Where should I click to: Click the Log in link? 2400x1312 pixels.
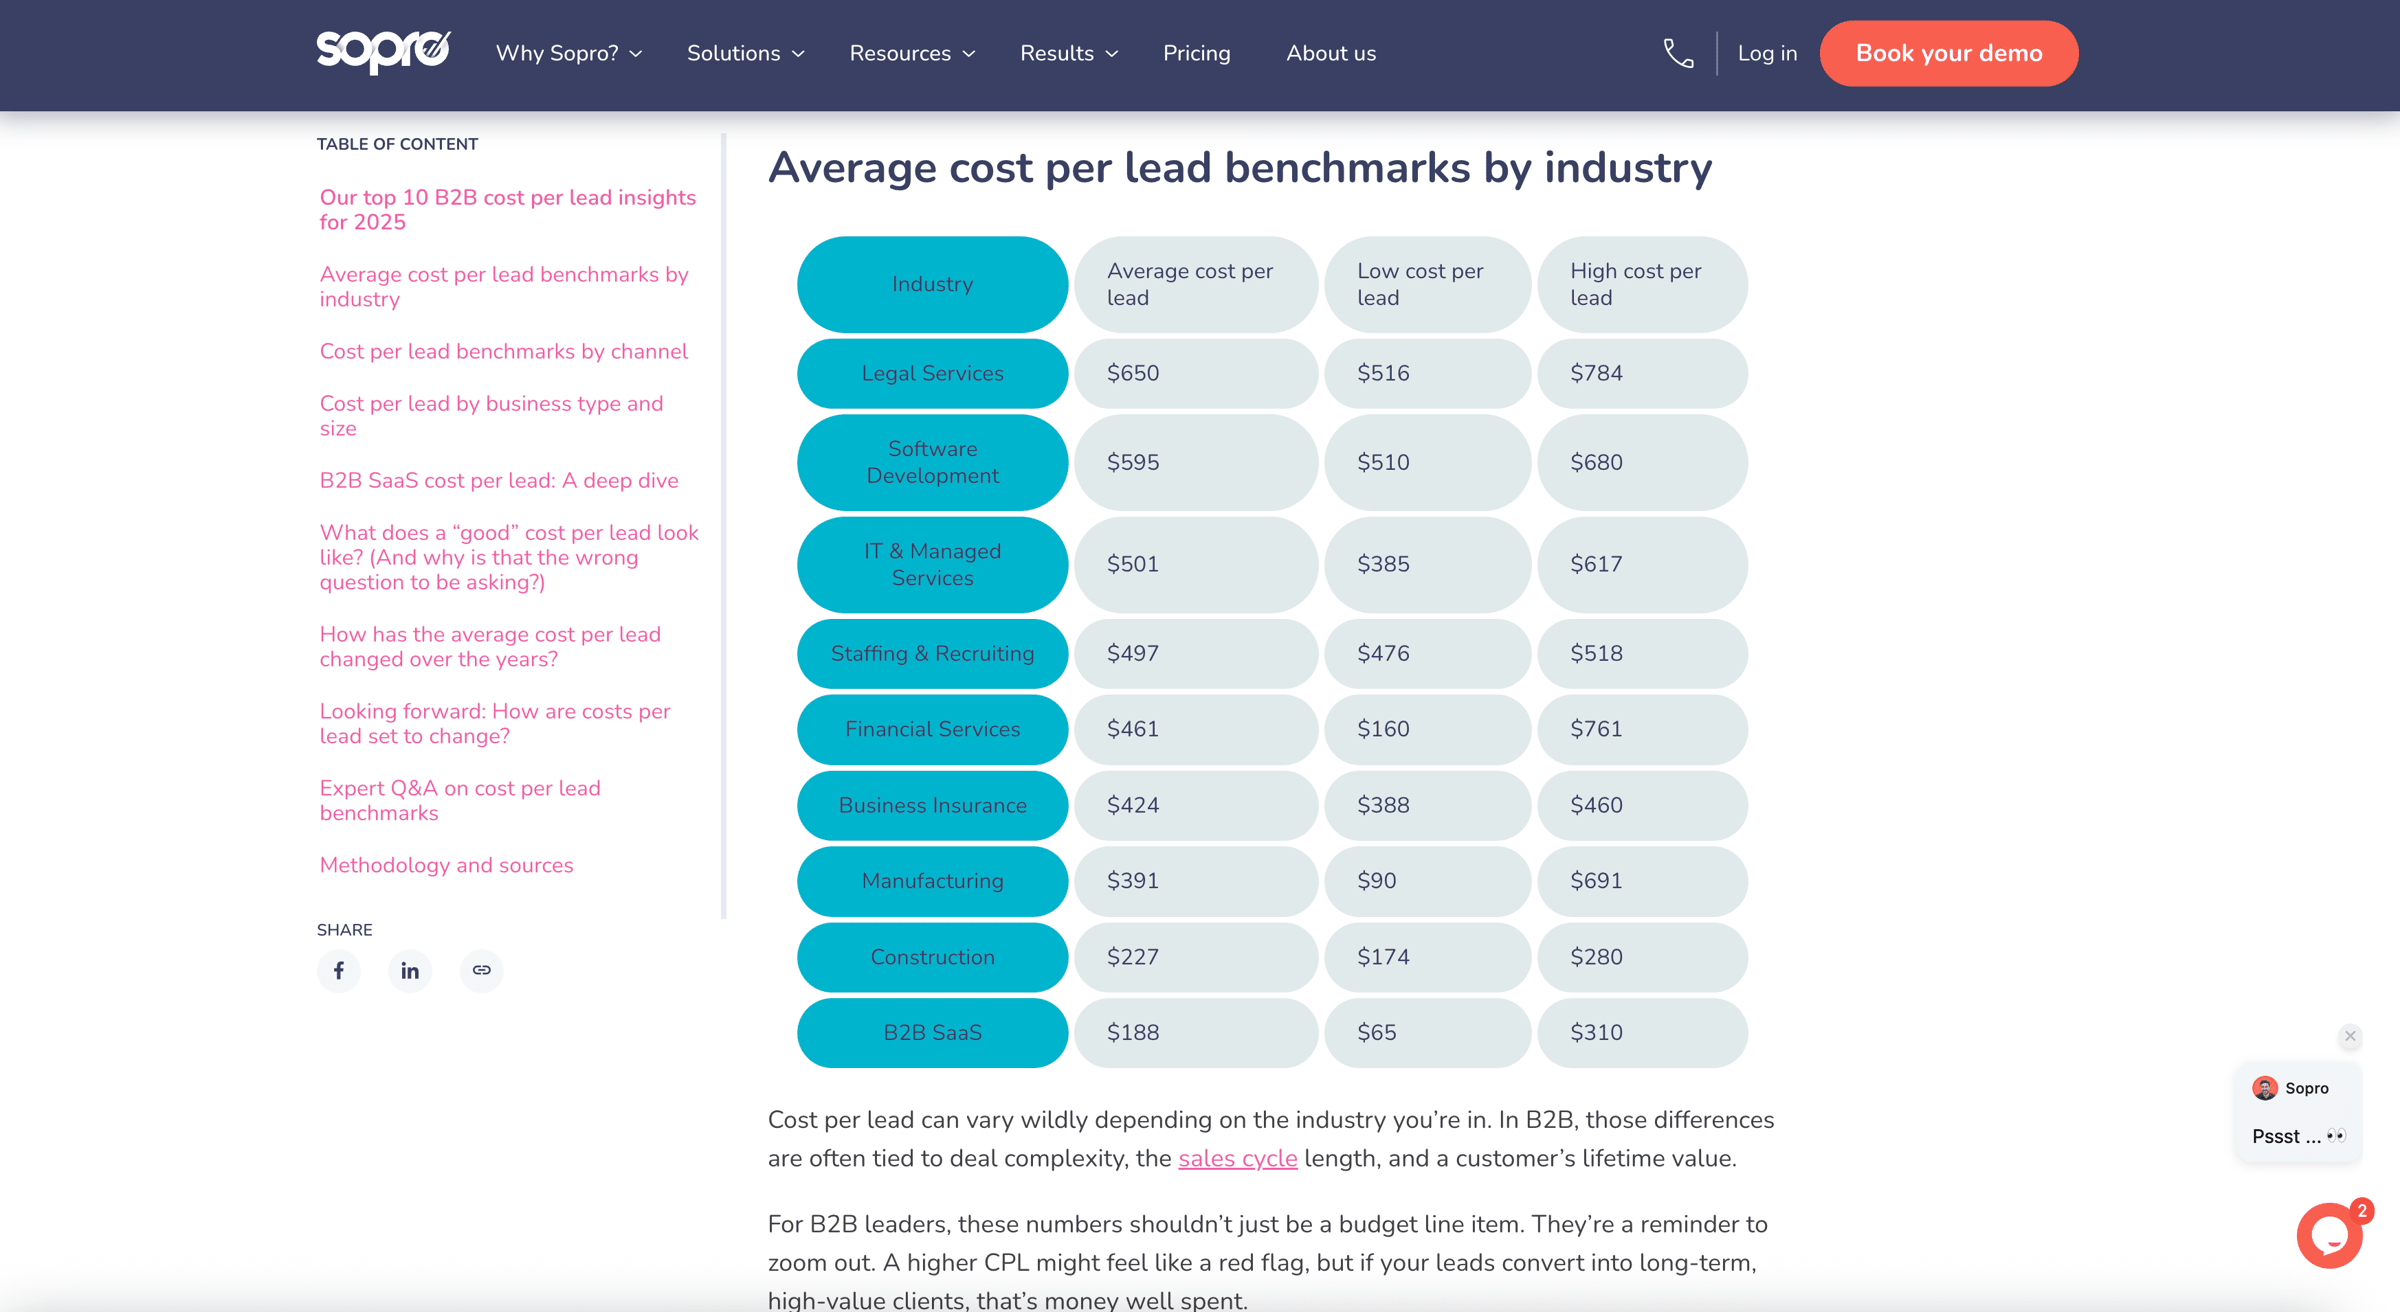pos(1767,53)
